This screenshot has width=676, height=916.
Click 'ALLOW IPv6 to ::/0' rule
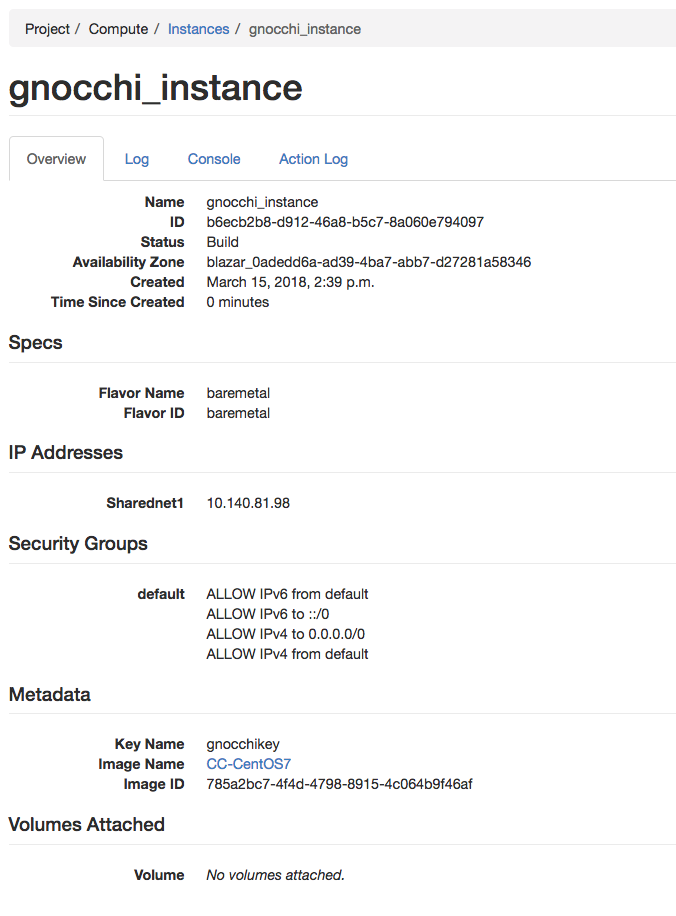coord(268,614)
